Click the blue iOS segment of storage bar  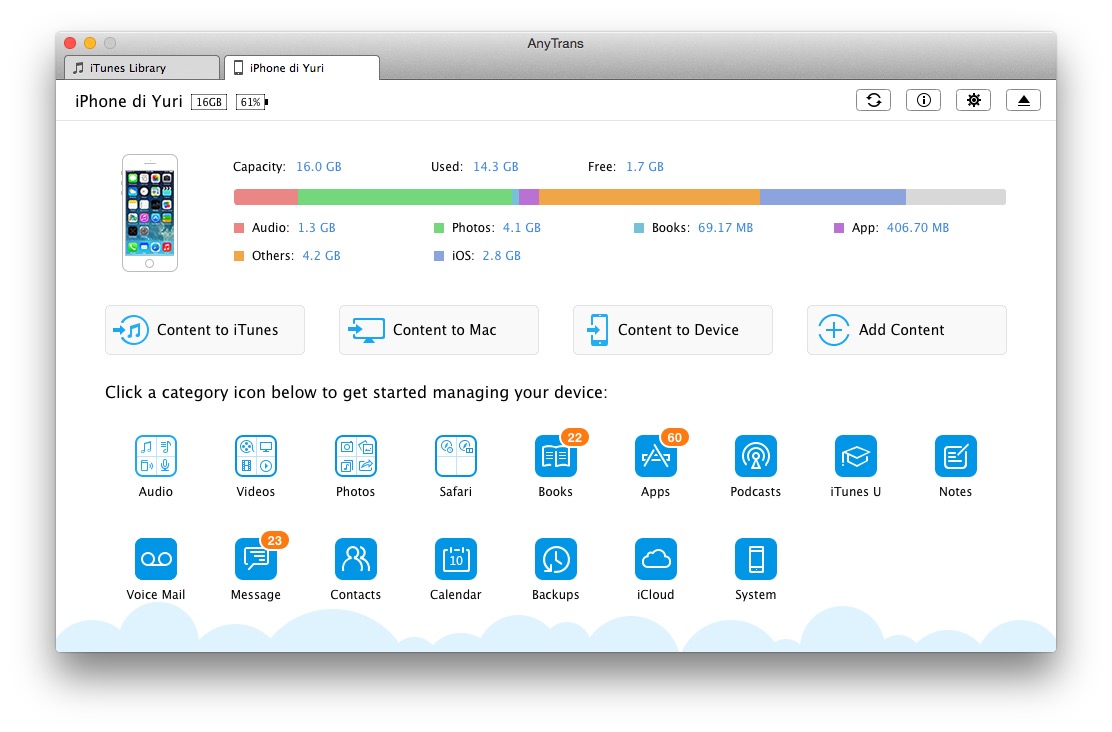pos(833,197)
